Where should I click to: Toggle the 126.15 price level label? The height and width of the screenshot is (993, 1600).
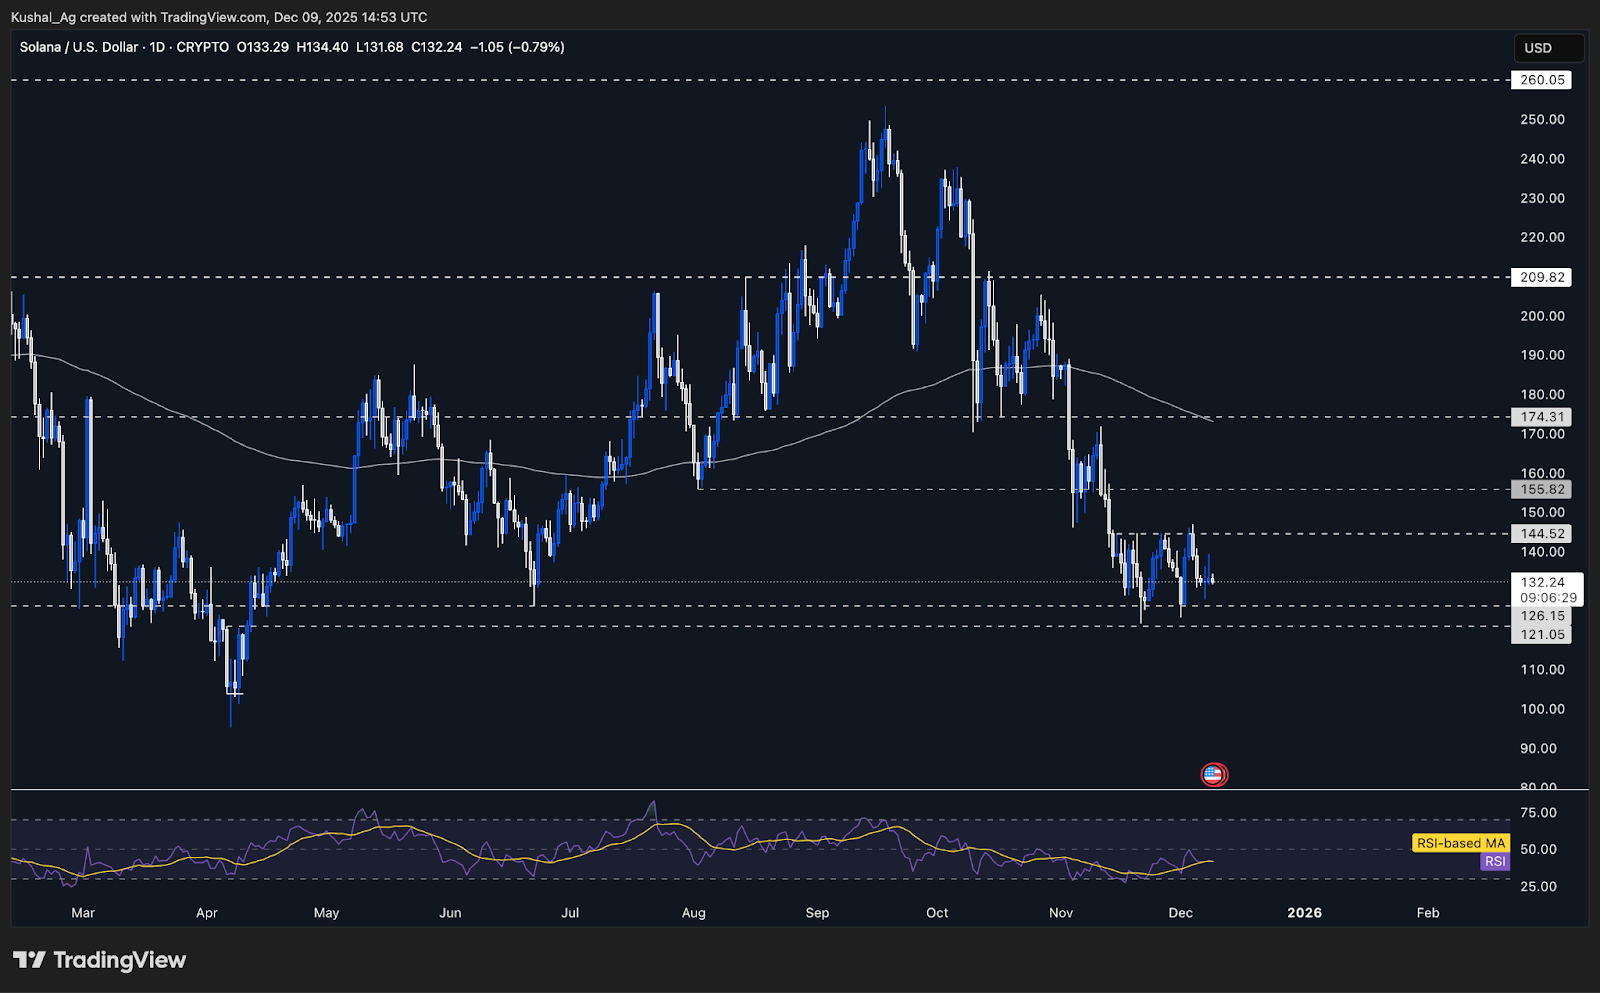coord(1542,616)
